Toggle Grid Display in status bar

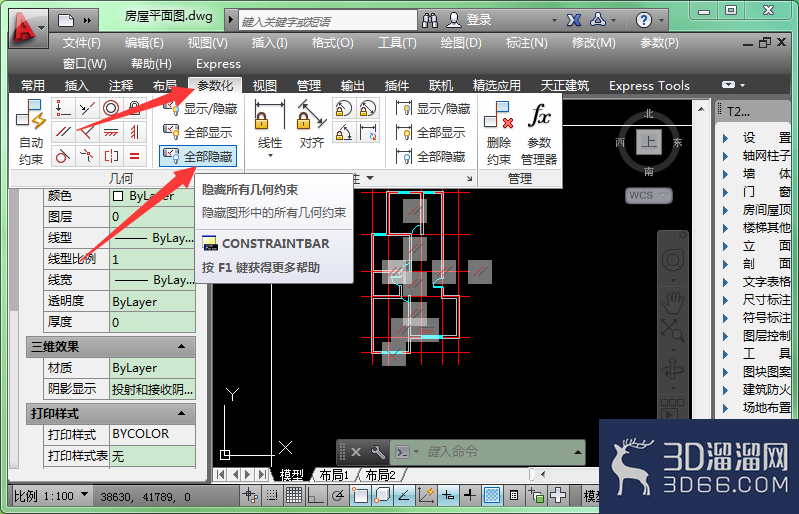coord(294,495)
